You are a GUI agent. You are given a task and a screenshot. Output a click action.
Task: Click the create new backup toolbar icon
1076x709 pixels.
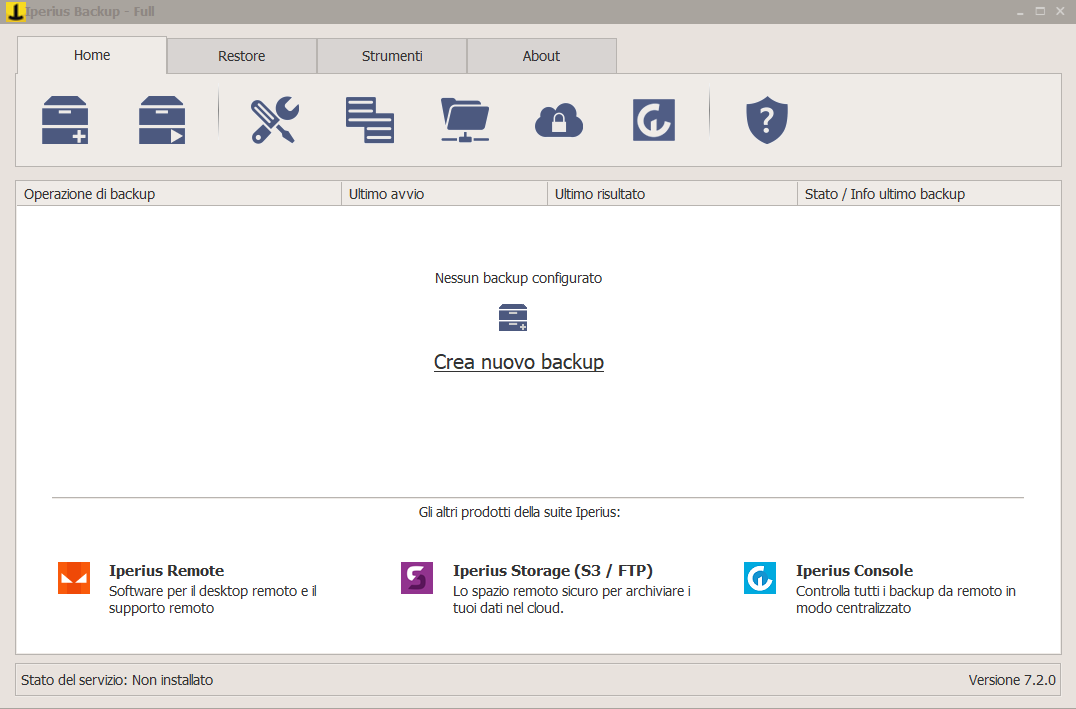(x=65, y=120)
